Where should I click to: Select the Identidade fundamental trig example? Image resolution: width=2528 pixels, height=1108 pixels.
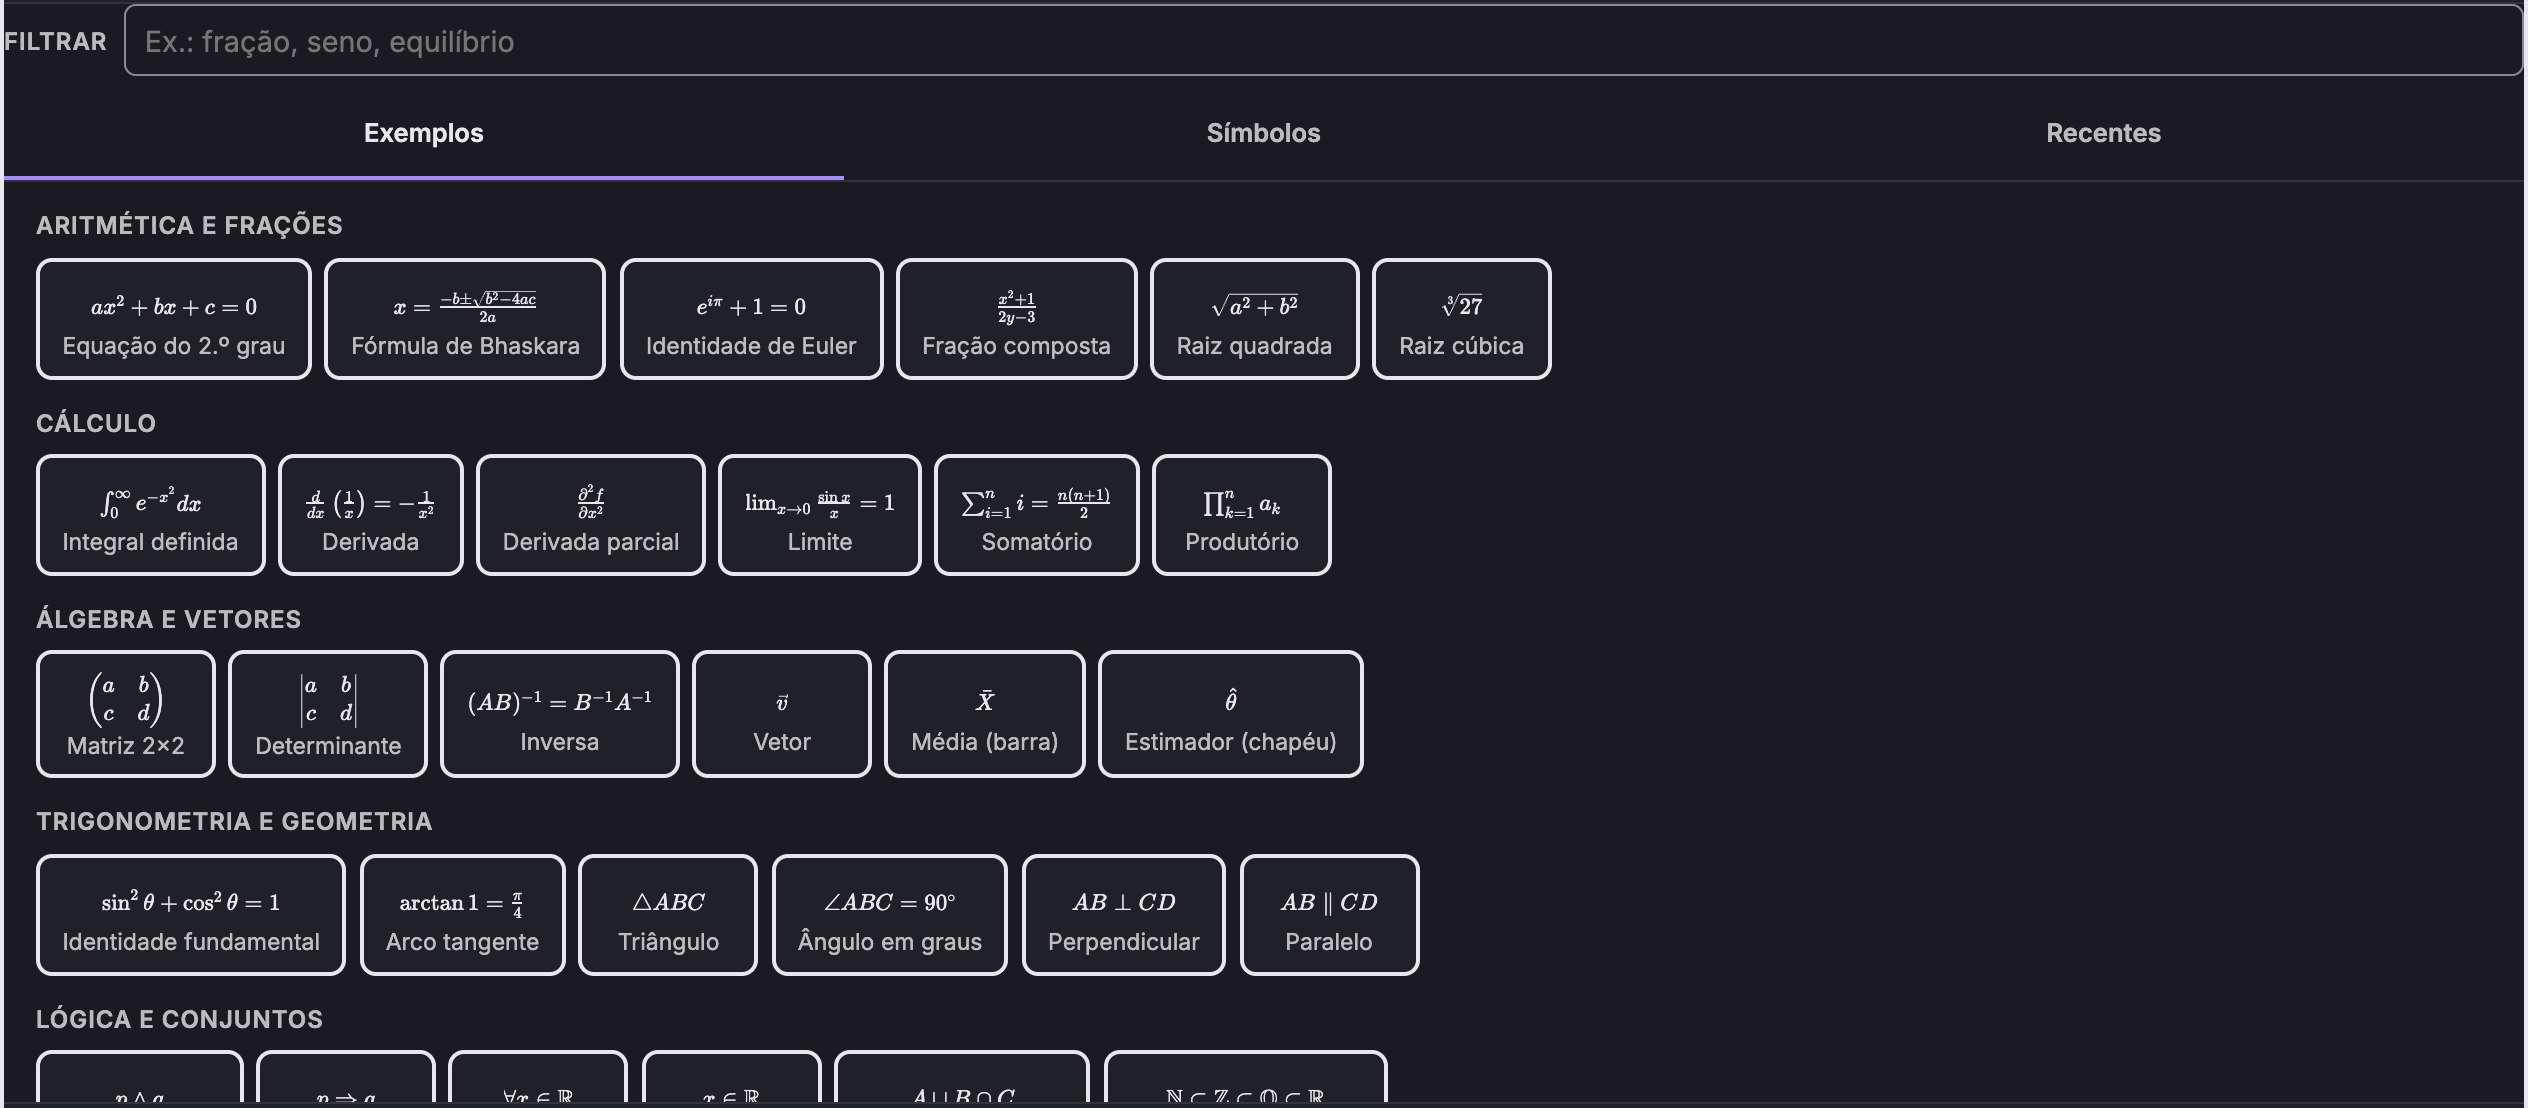tap(191, 915)
